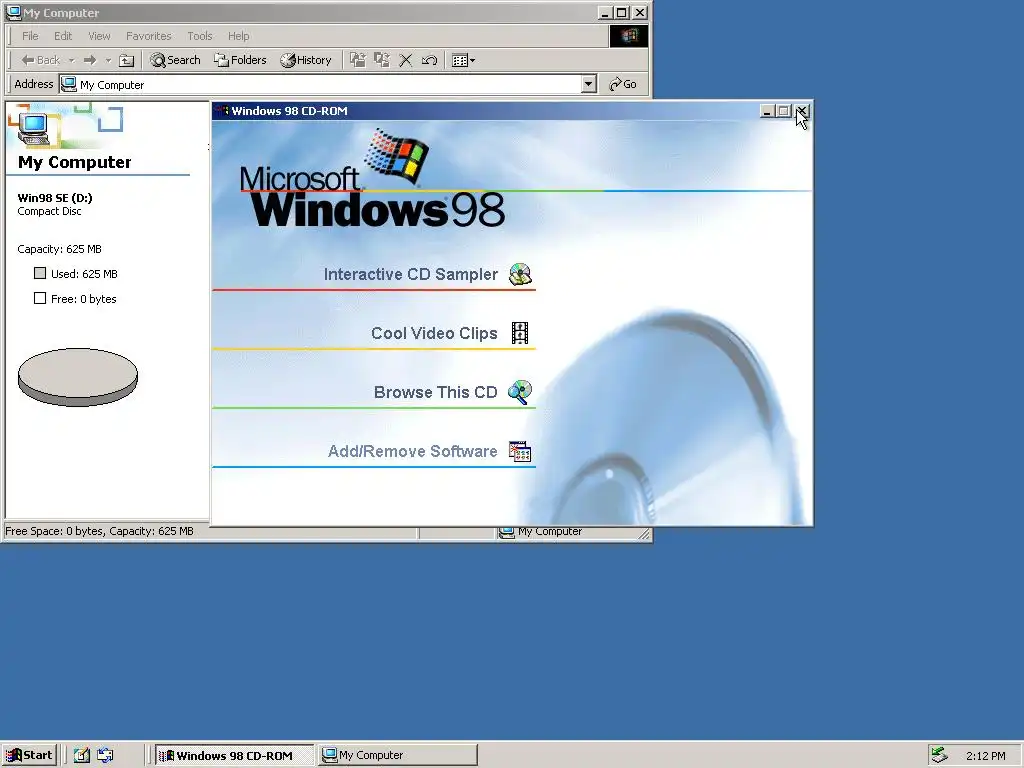Select Browse This CD
This screenshot has height=768, width=1024.
(435, 392)
